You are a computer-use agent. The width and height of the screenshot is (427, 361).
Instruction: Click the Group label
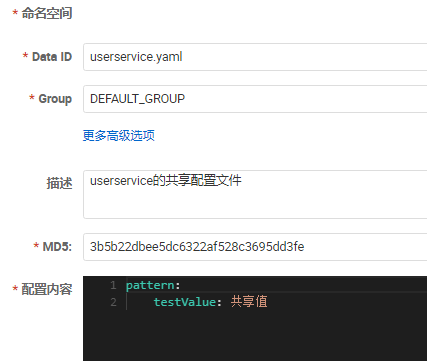pos(55,99)
